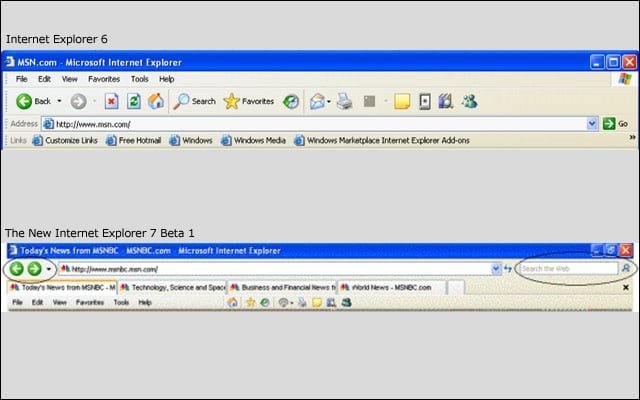Click the History icon in IE7 toolbar

tap(265, 302)
